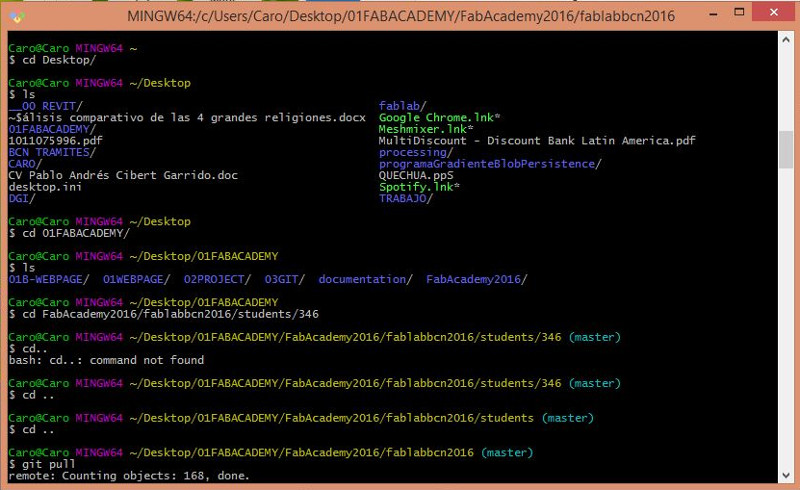
Task: Click the scrollbar up arrow
Action: [786, 39]
